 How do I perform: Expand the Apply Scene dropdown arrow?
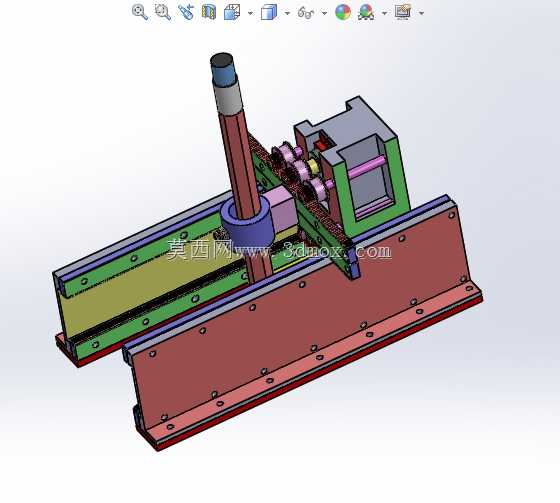point(384,13)
